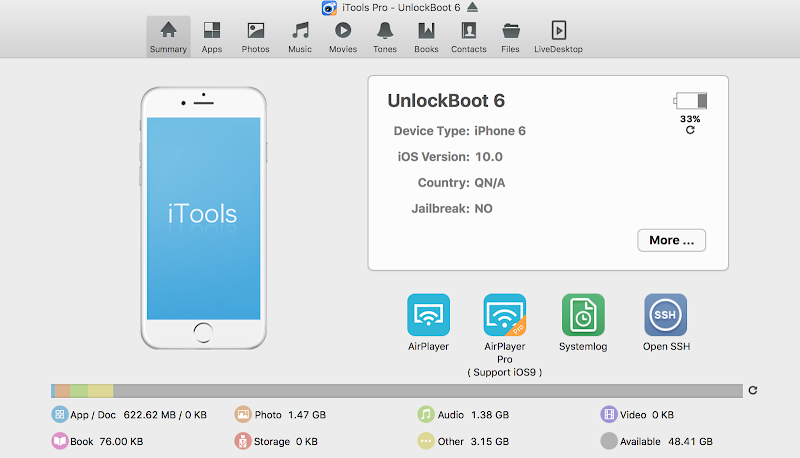The height and width of the screenshot is (458, 800).
Task: Refresh the battery status
Action: tap(690, 130)
